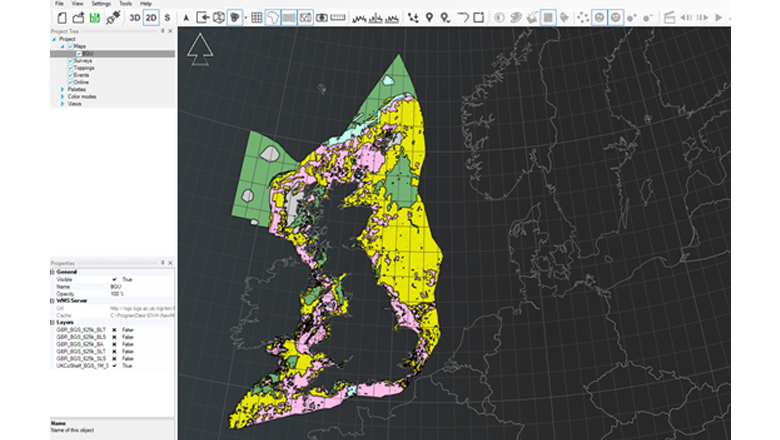Open the small dropdown arrow beside palette icon
This screenshot has width=780, height=440.
[246, 18]
